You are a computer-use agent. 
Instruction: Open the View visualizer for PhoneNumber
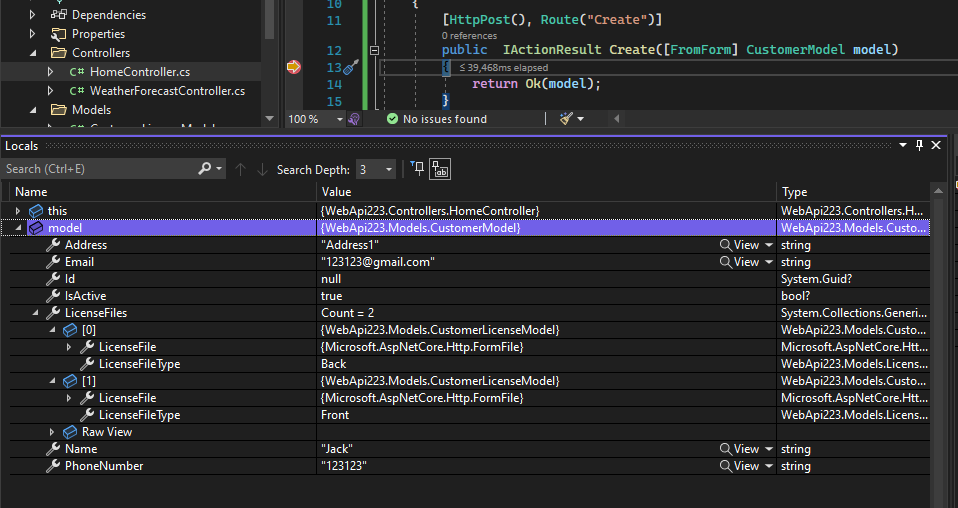739,466
